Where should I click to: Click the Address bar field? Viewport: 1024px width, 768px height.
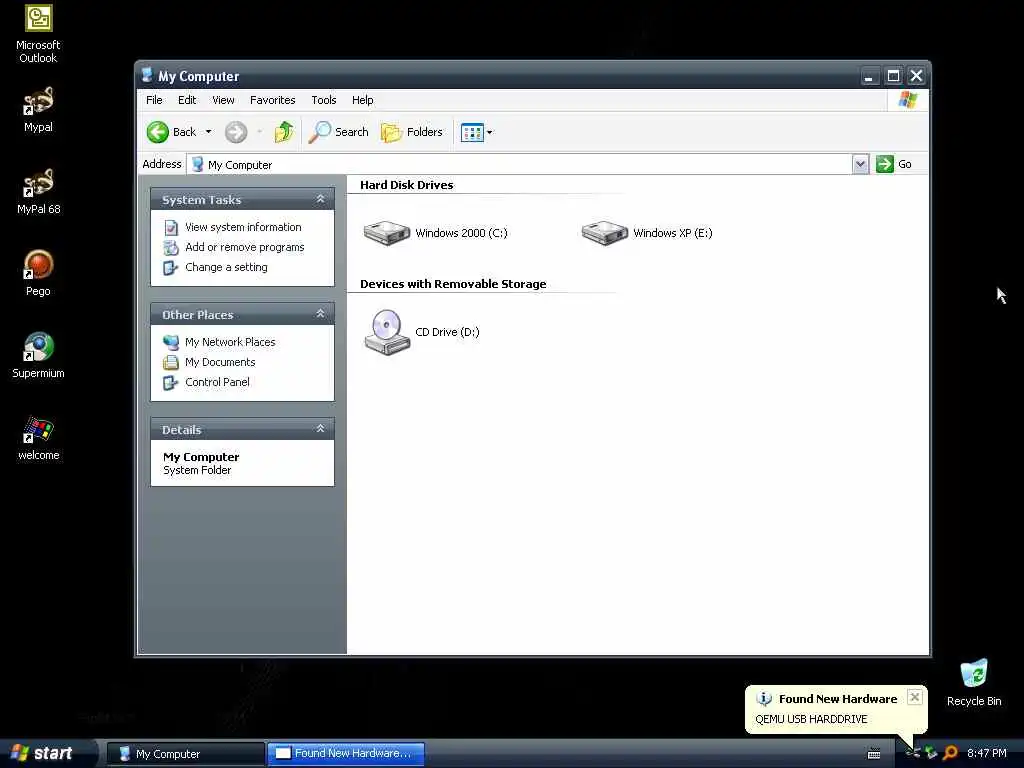(x=519, y=165)
